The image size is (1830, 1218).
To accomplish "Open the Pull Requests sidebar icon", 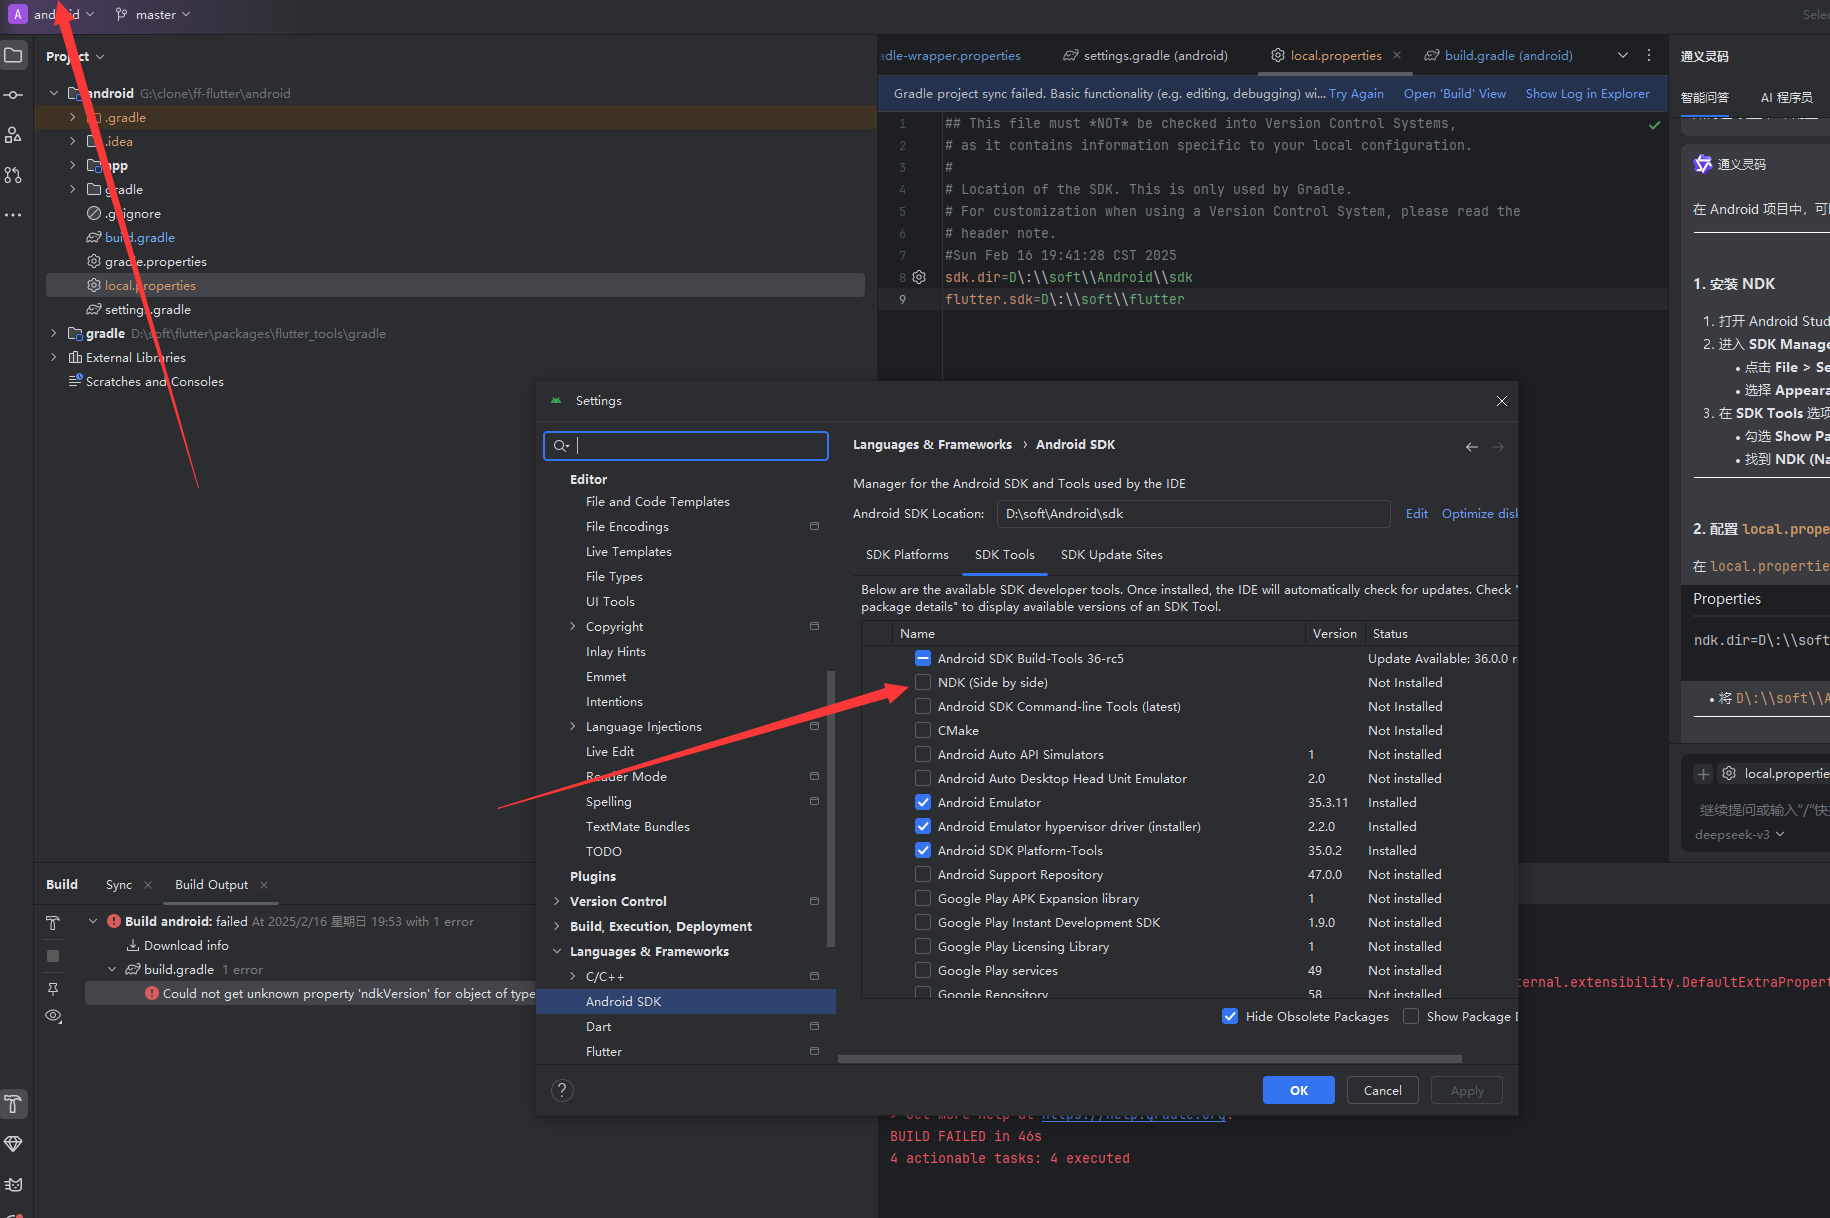I will coord(13,175).
